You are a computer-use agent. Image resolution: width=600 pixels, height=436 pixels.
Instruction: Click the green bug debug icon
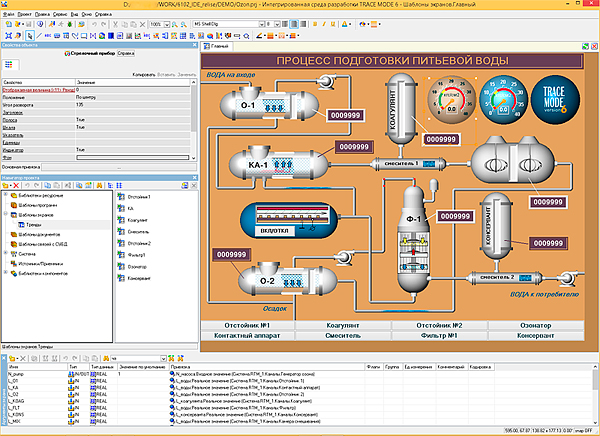(70, 24)
